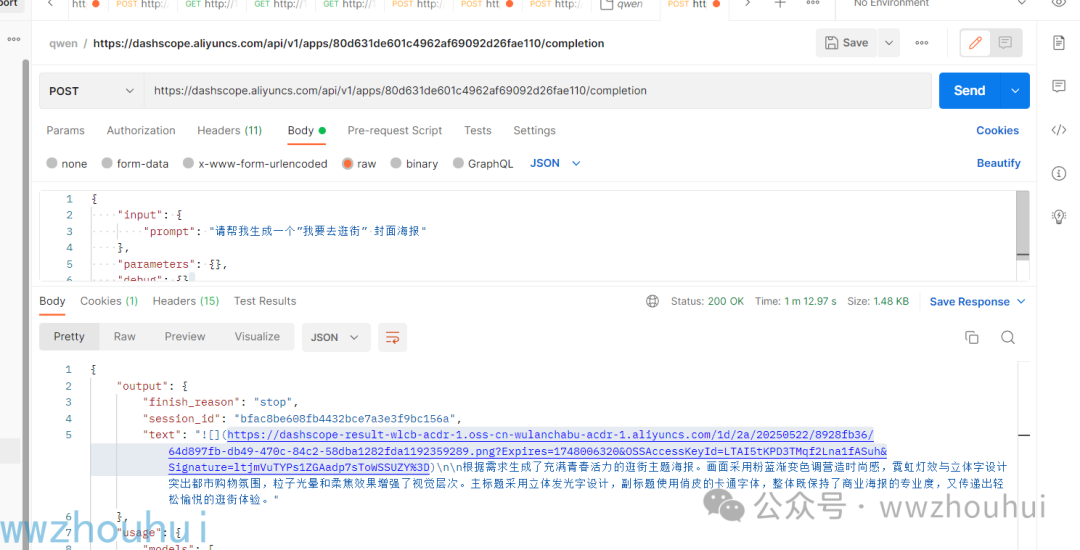Open the Authorization tab

pyautogui.click(x=141, y=130)
